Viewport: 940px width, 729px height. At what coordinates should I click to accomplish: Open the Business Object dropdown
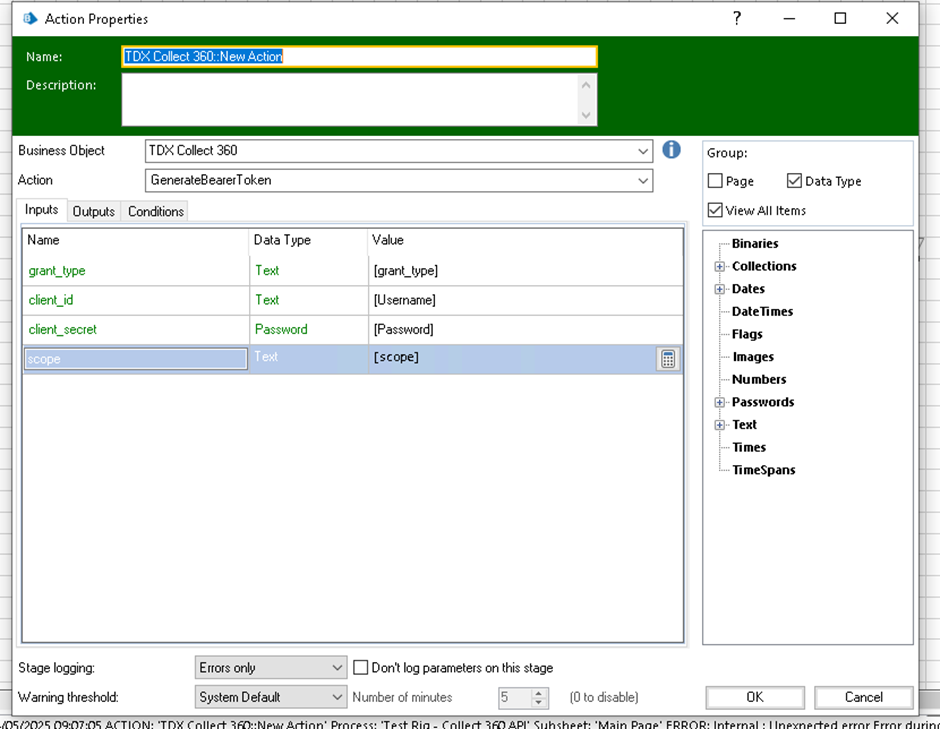(x=642, y=151)
